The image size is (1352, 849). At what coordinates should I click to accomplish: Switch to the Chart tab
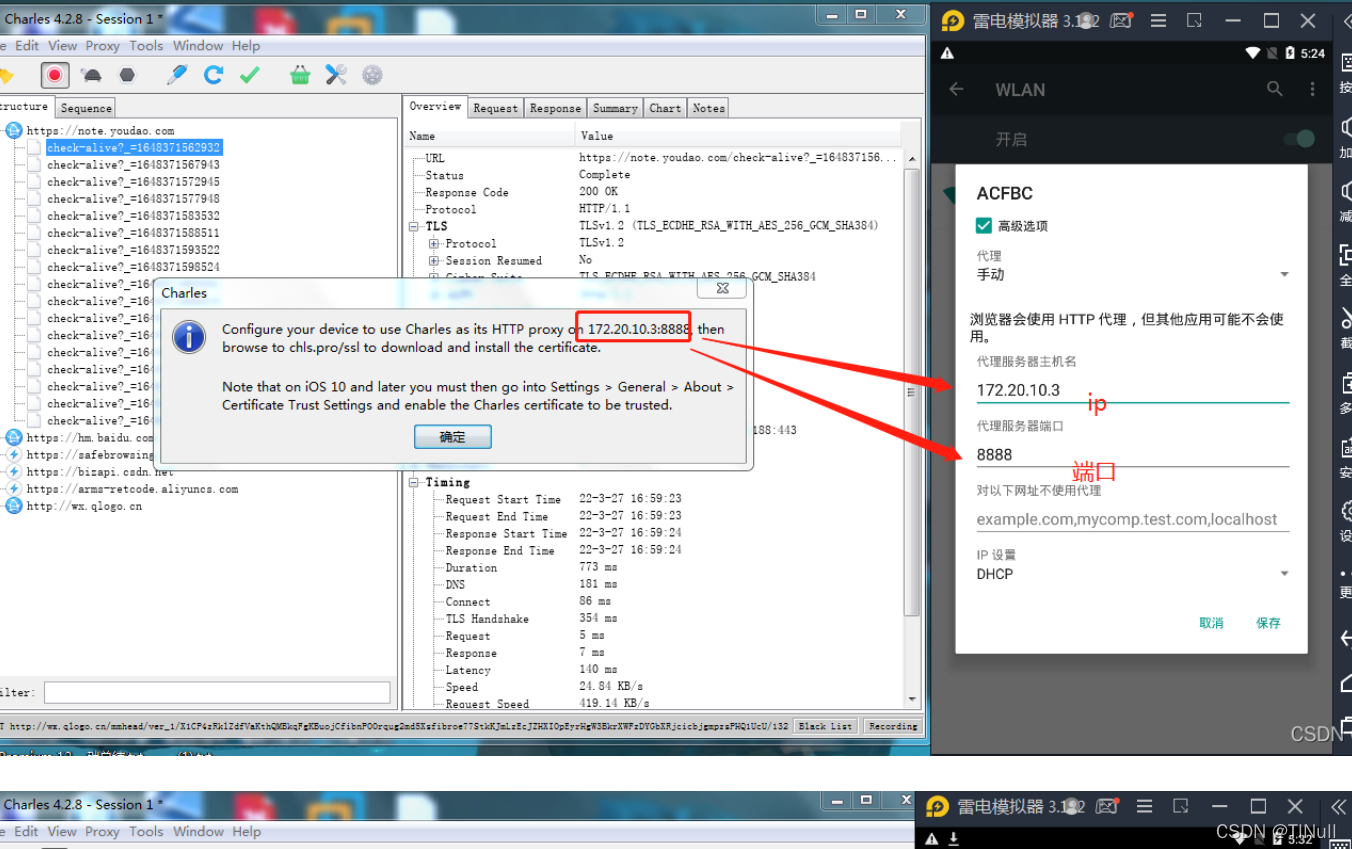tap(665, 108)
